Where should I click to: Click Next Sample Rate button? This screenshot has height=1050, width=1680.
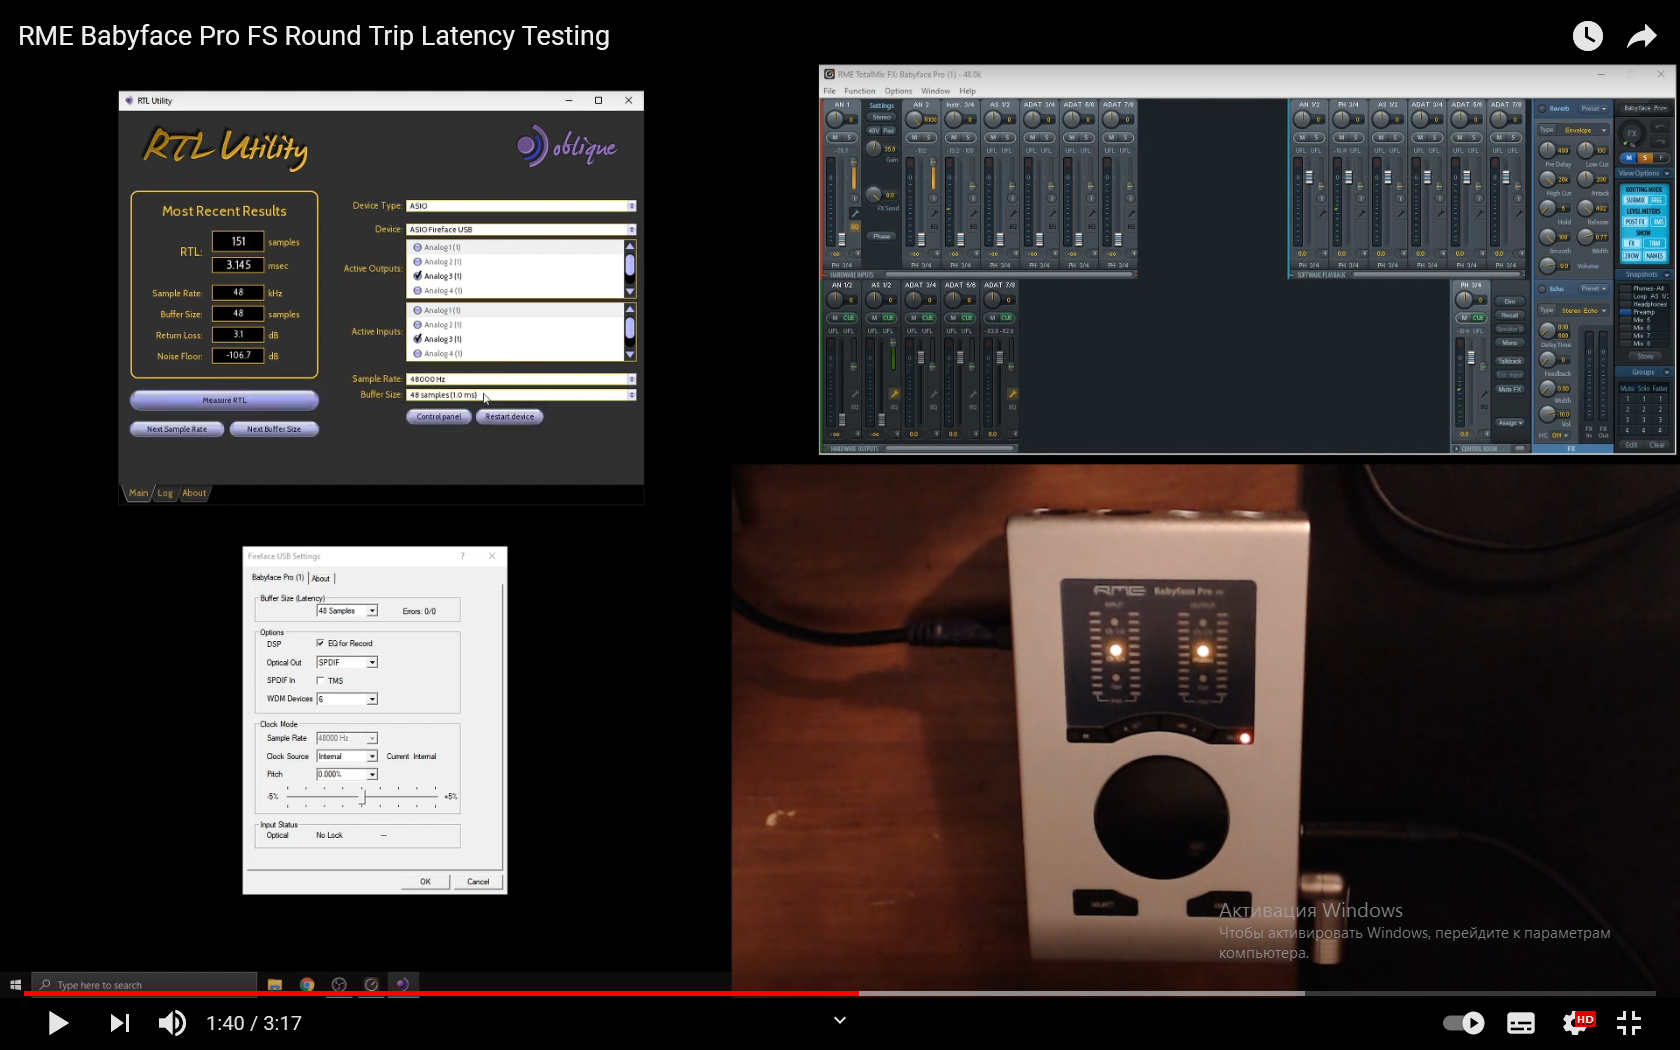pyautogui.click(x=177, y=429)
